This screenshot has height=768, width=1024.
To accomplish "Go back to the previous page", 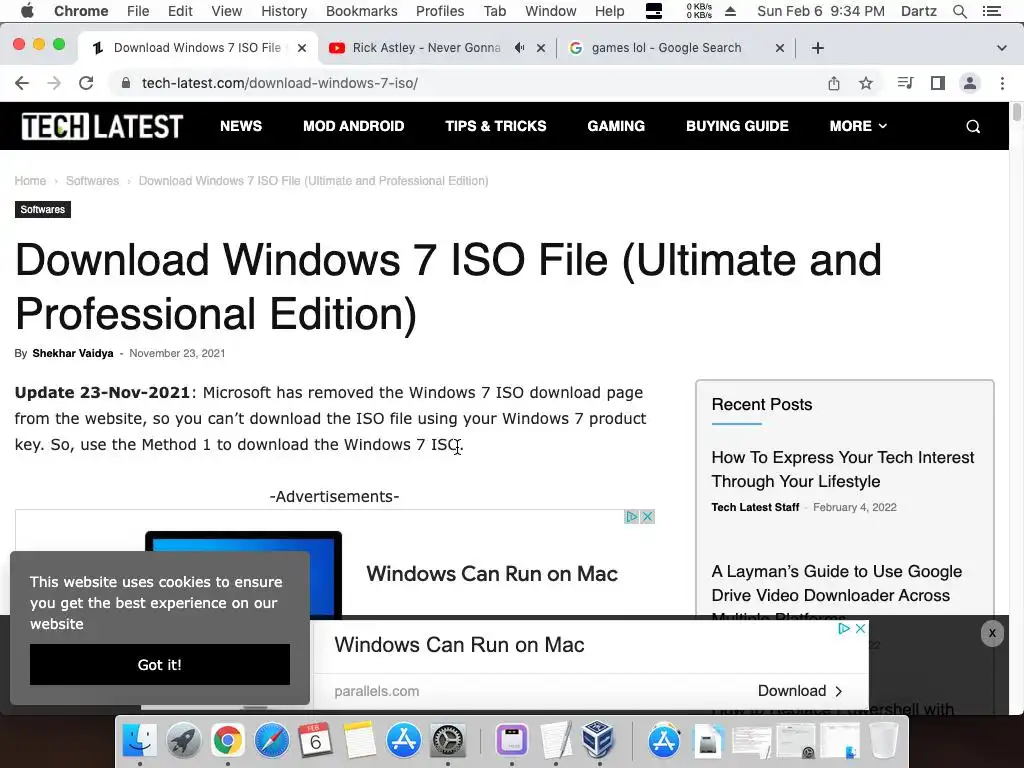I will (x=22, y=83).
